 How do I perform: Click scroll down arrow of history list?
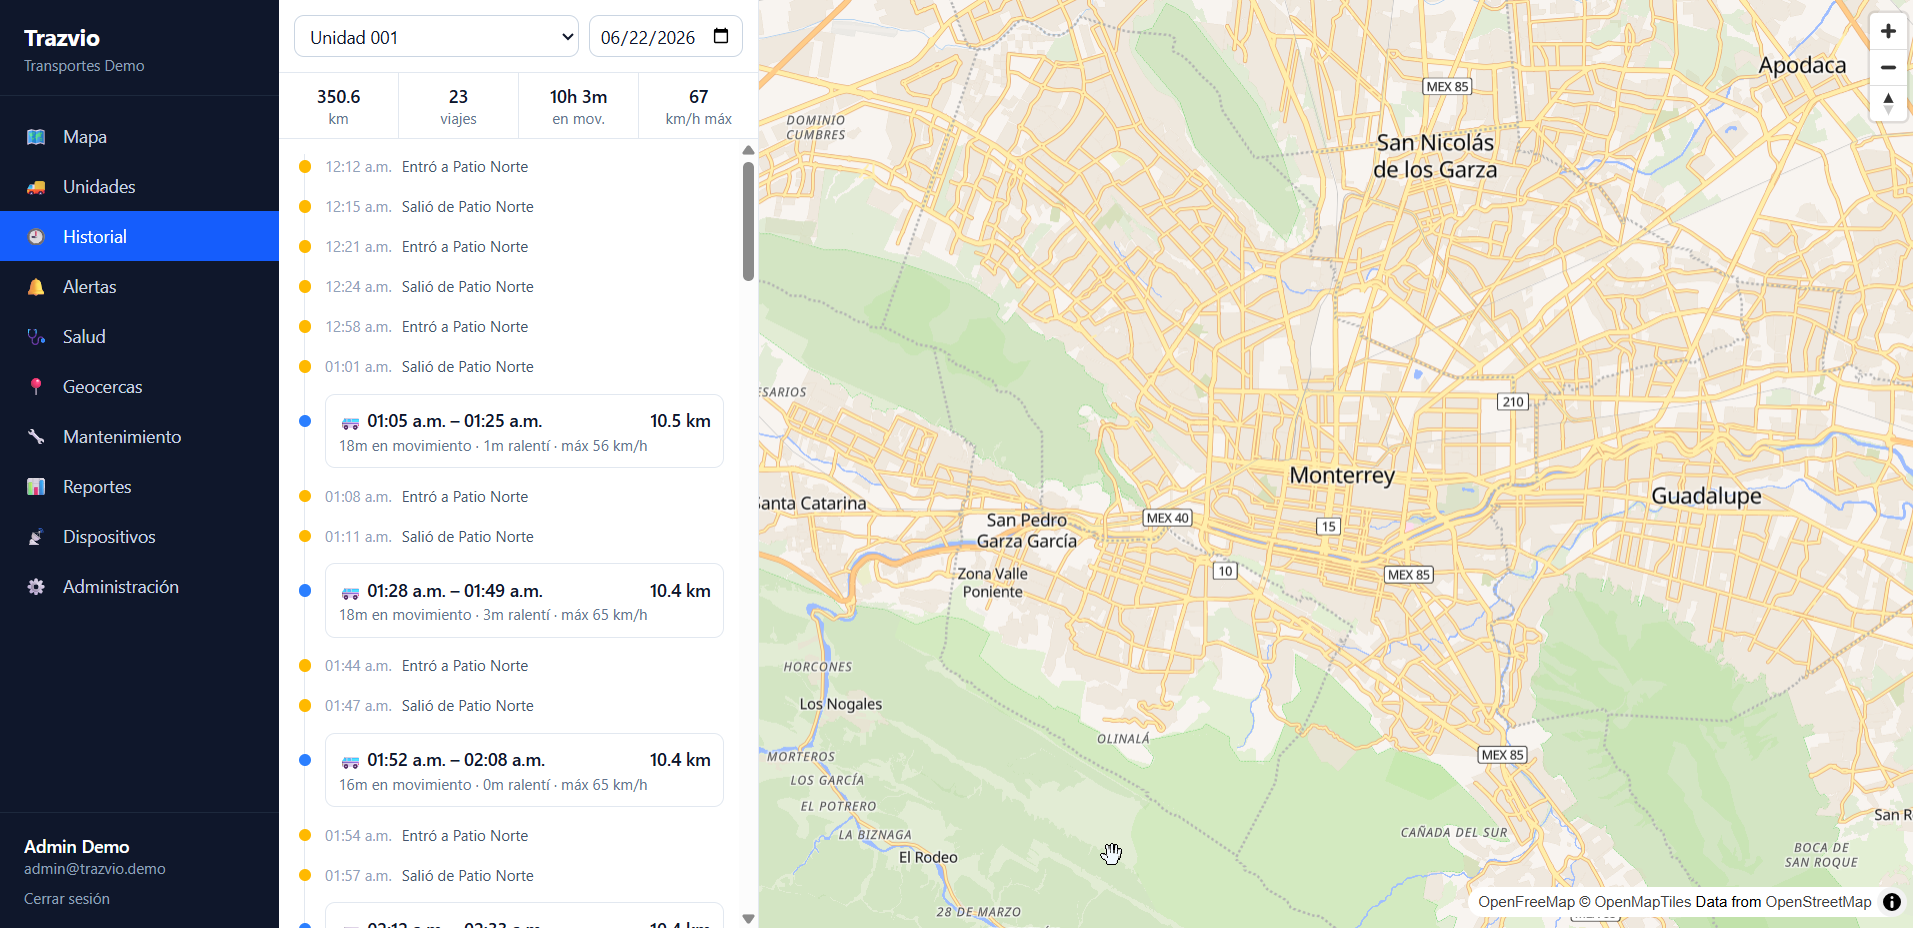pyautogui.click(x=748, y=918)
